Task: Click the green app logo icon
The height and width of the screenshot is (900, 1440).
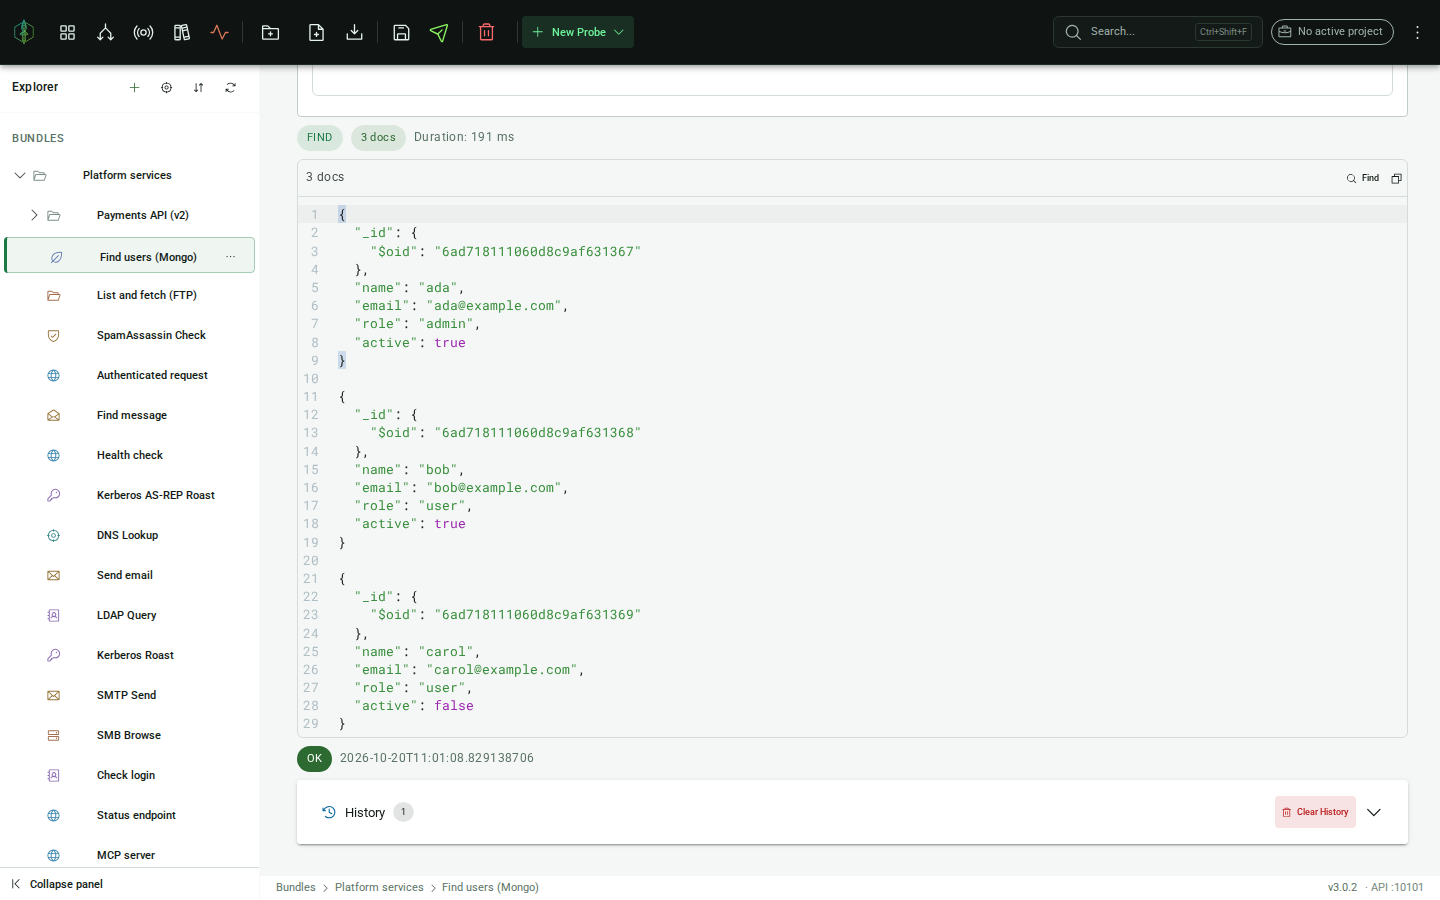Action: [x=24, y=32]
